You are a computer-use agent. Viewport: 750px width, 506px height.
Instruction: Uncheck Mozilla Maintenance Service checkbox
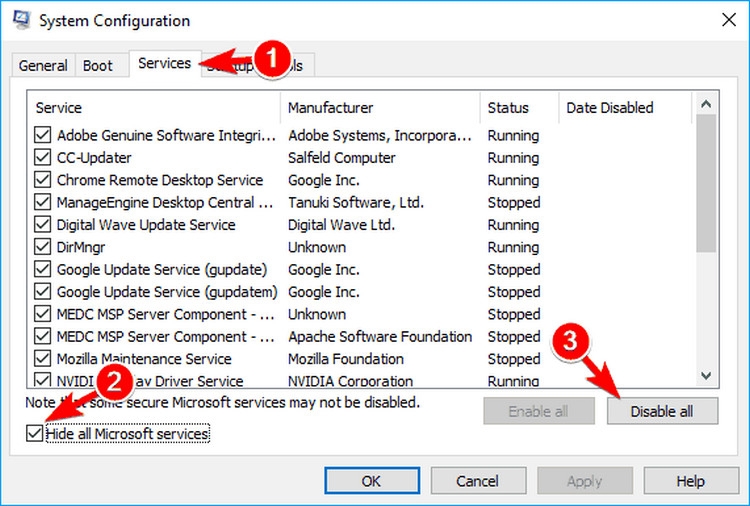tap(43, 359)
